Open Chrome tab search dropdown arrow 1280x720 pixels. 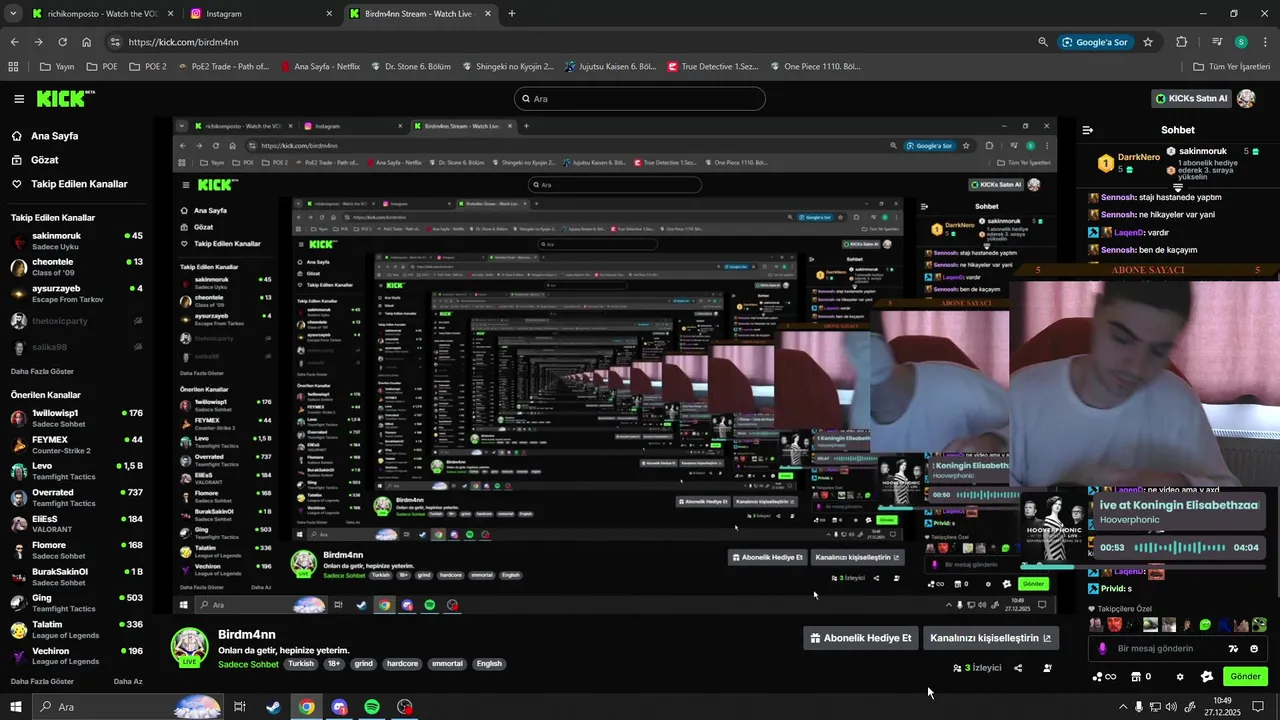click(x=13, y=14)
